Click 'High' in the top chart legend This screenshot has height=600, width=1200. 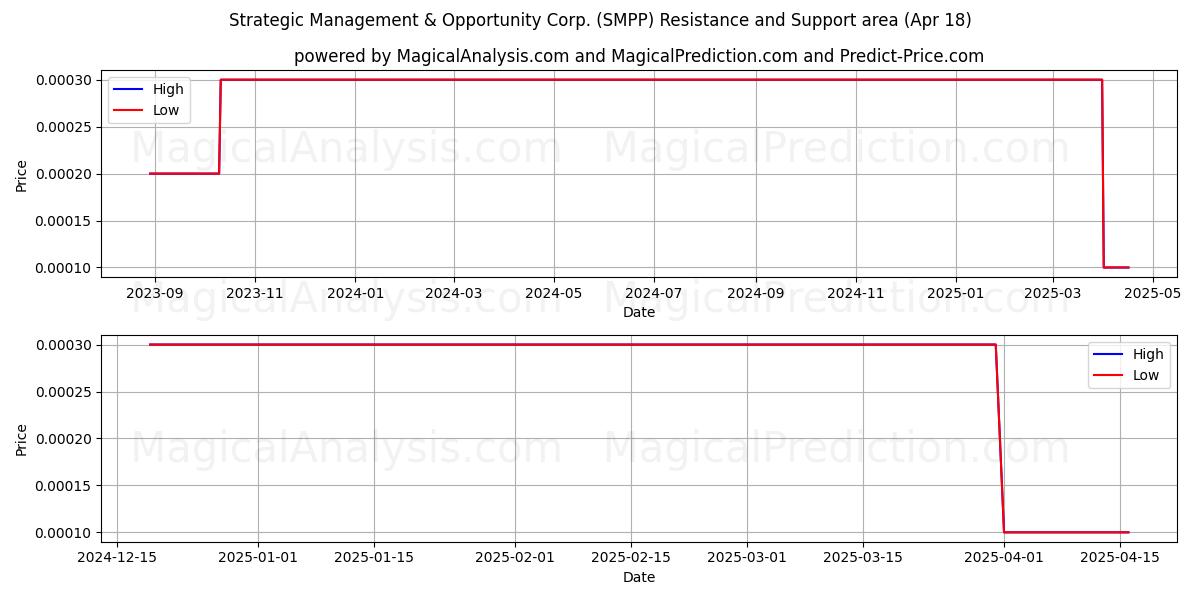point(168,89)
